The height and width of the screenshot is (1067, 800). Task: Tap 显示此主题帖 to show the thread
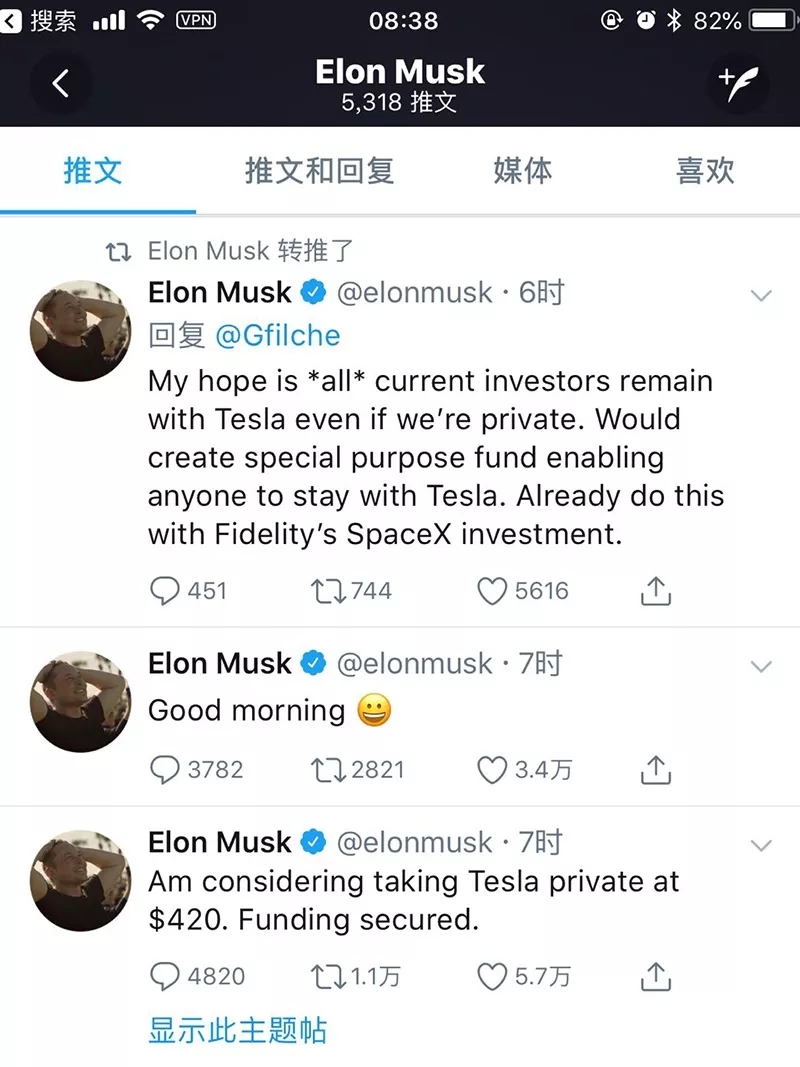(237, 1031)
